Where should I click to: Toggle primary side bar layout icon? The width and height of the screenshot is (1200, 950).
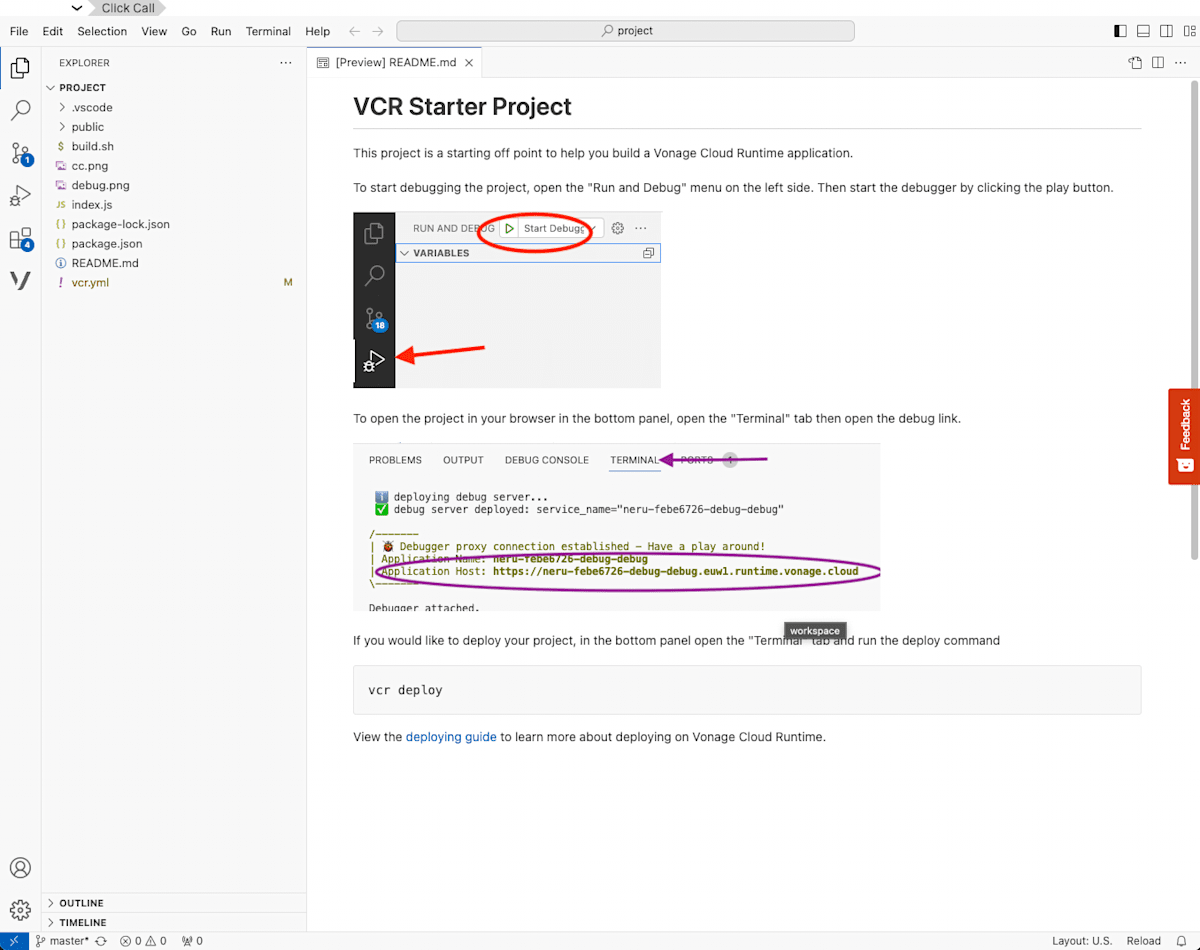(1120, 31)
